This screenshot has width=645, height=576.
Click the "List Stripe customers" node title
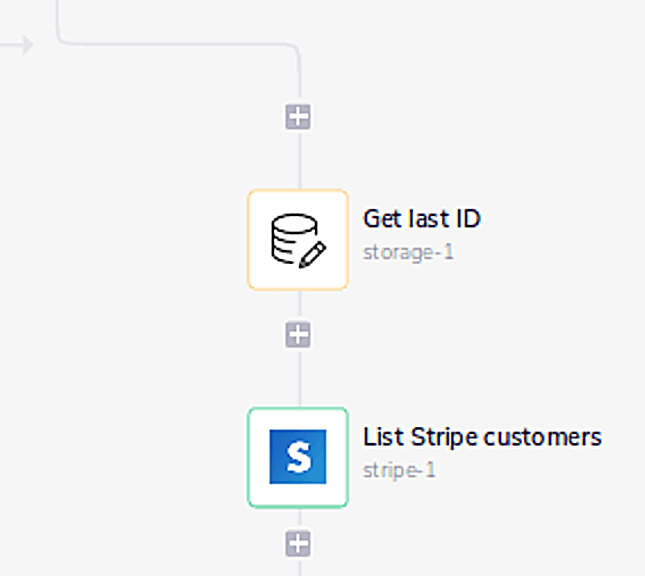pos(482,437)
